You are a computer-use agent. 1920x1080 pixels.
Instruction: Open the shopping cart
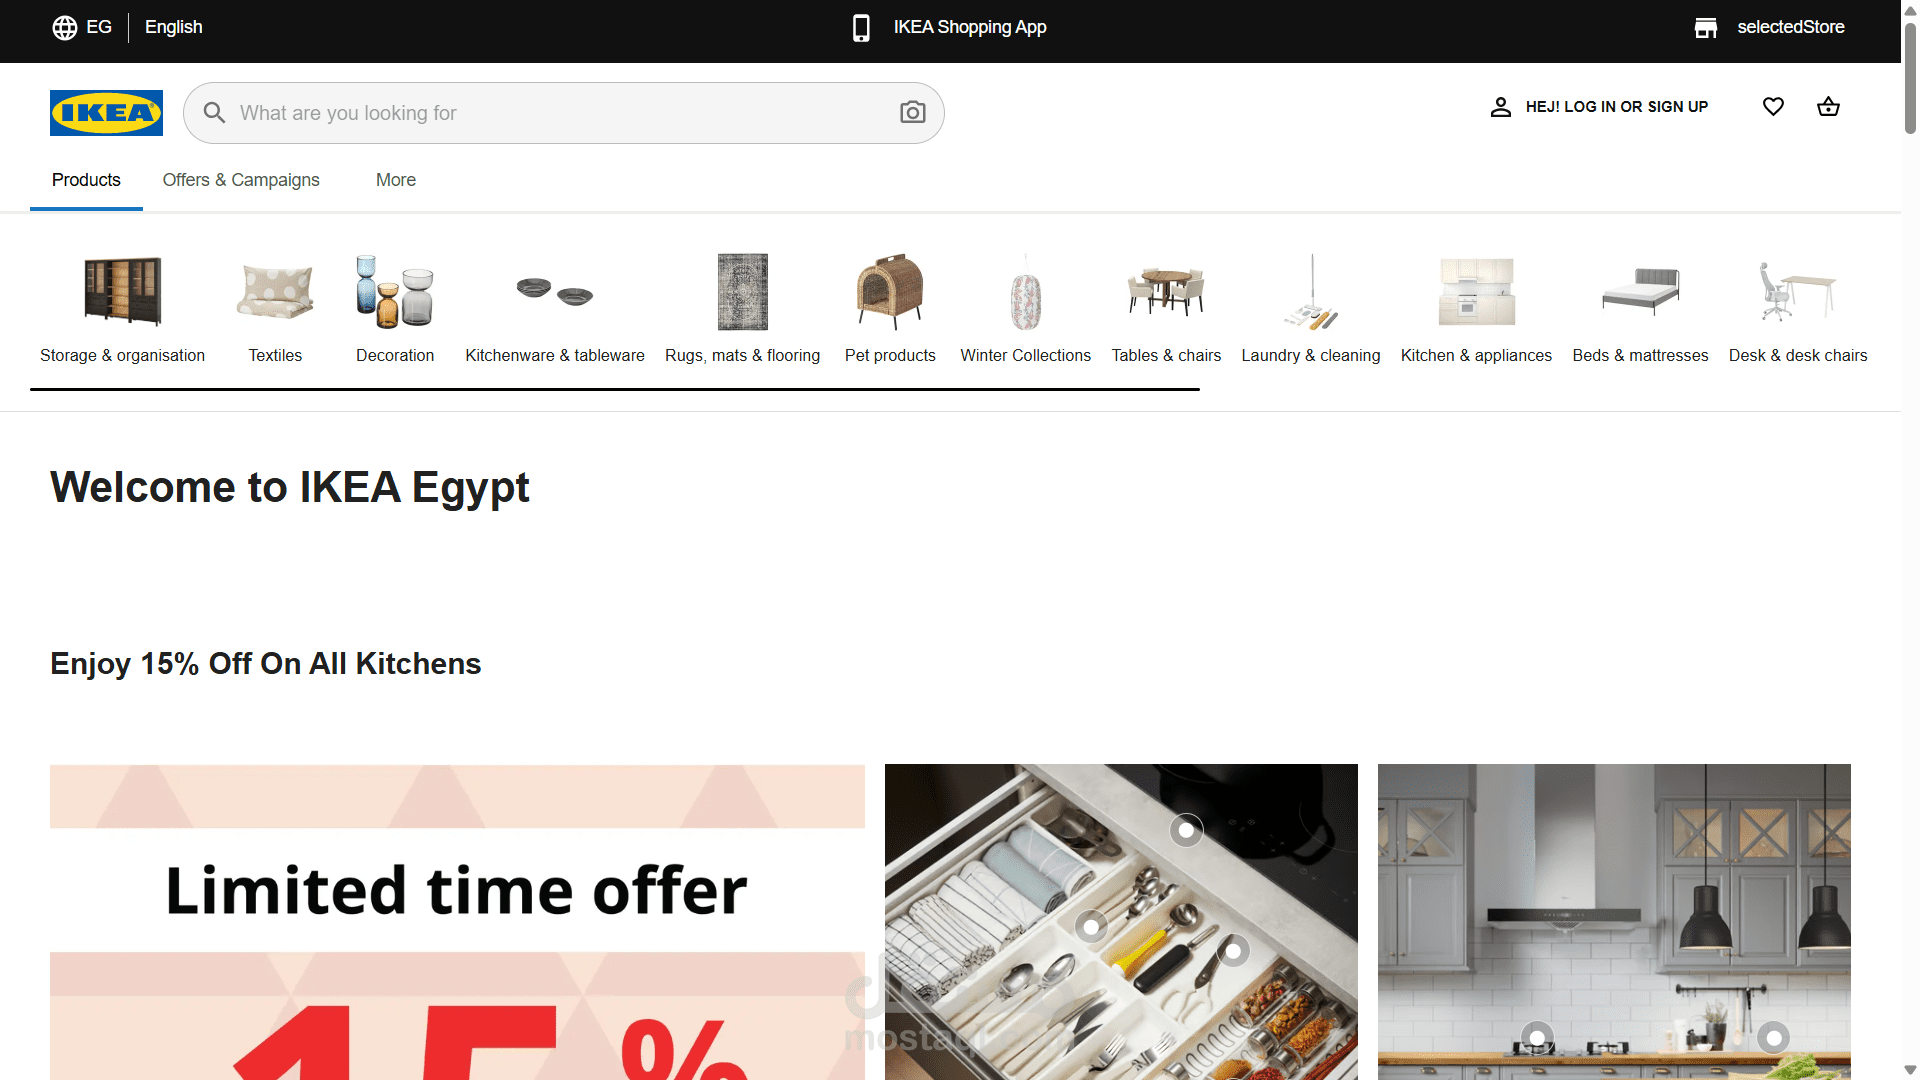pyautogui.click(x=1828, y=106)
